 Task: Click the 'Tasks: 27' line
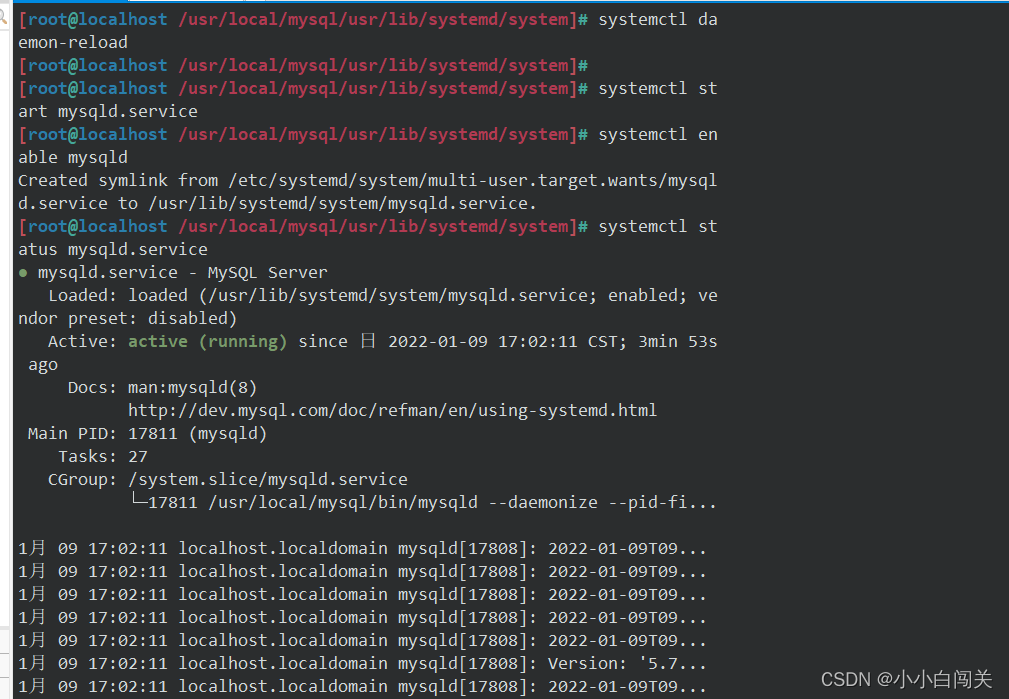click(103, 457)
